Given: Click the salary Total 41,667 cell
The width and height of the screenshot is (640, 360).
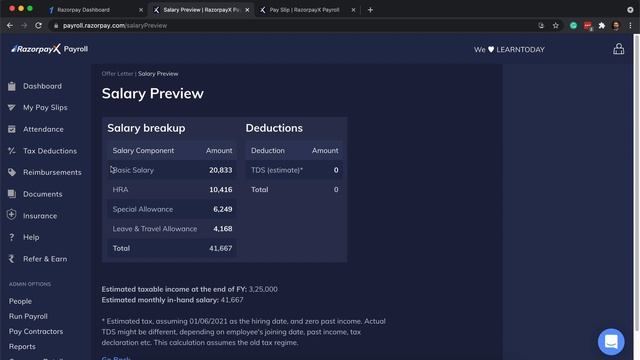Looking at the screenshot, I should [x=220, y=248].
